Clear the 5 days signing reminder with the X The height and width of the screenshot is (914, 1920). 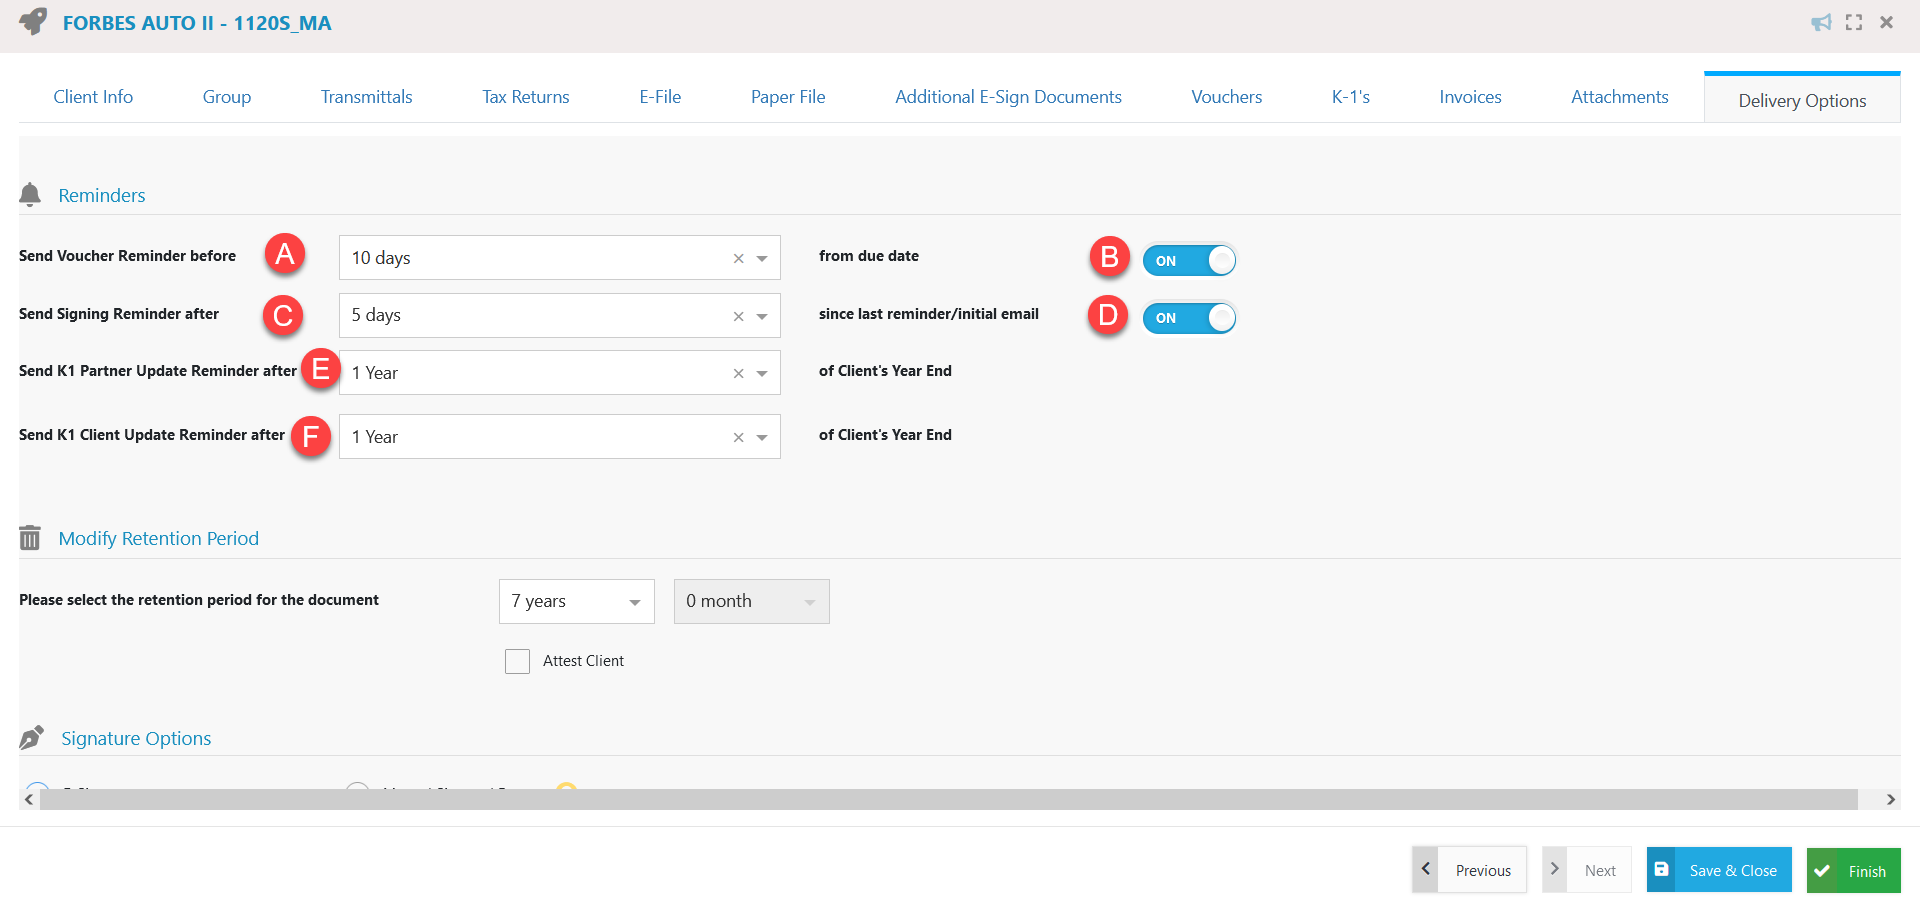pyautogui.click(x=738, y=315)
